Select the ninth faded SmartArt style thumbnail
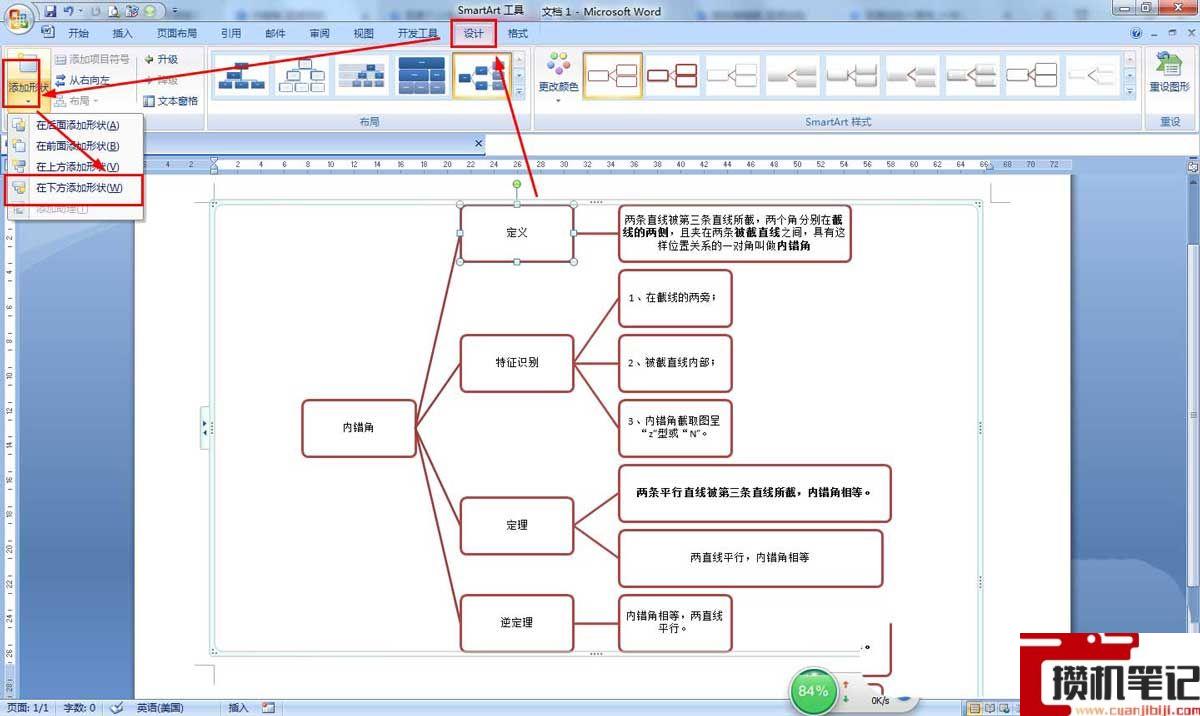Image resolution: width=1200 pixels, height=716 pixels. click(1092, 75)
